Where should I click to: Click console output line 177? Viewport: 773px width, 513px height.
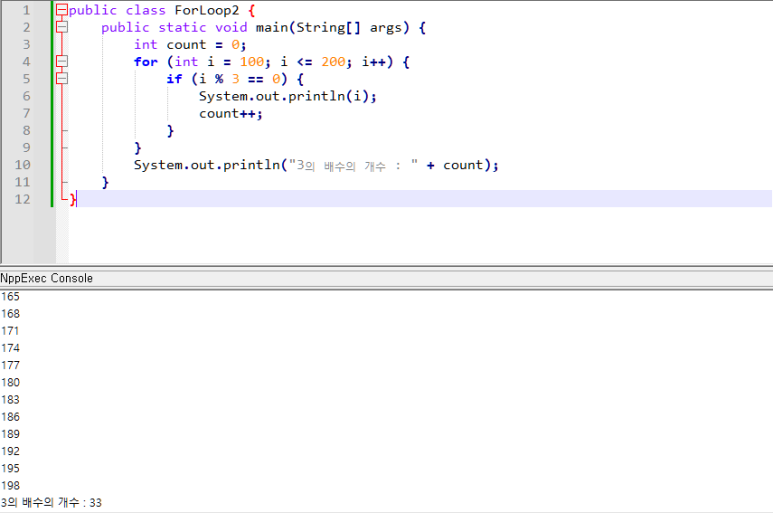coord(10,365)
